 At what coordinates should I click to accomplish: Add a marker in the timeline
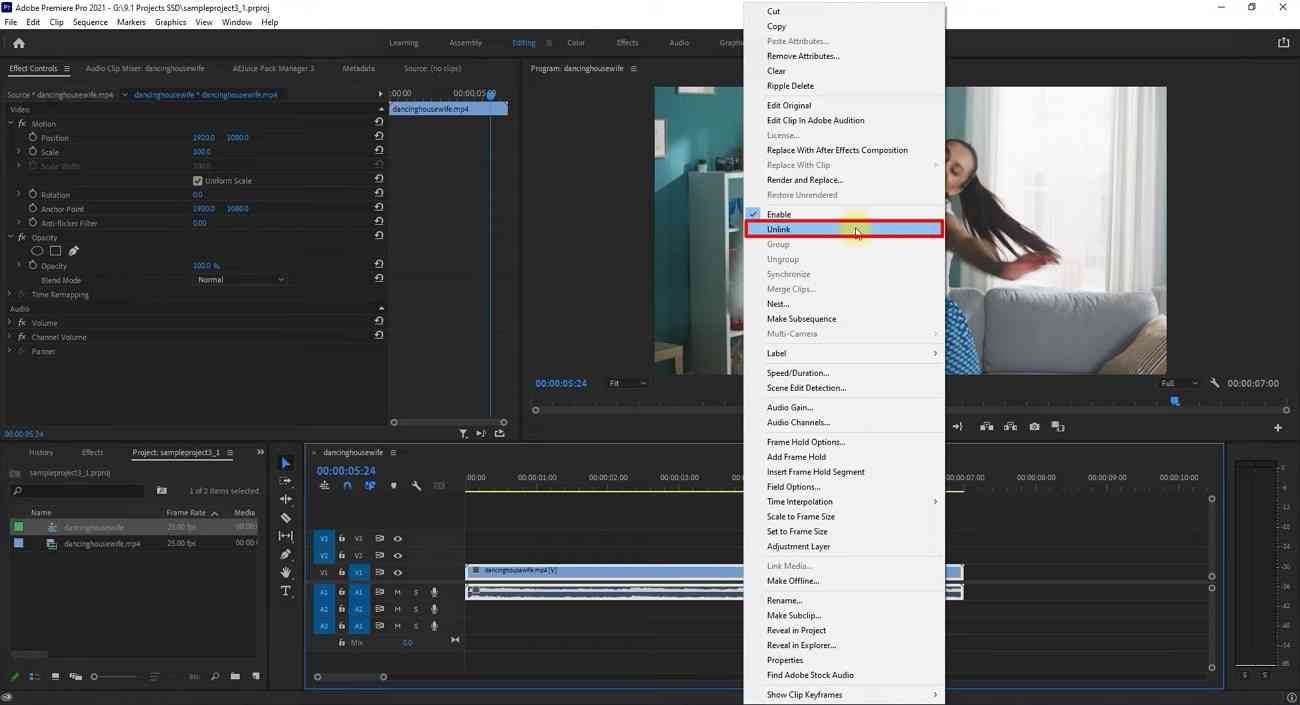tap(393, 486)
